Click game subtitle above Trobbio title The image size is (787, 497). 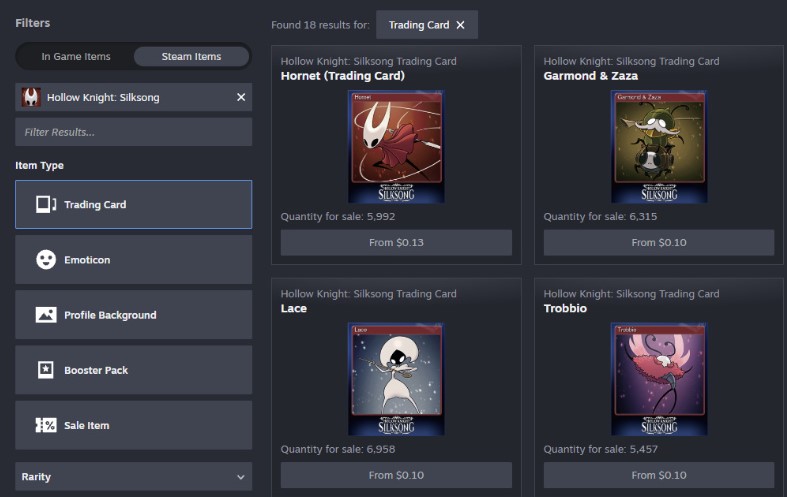click(x=631, y=294)
